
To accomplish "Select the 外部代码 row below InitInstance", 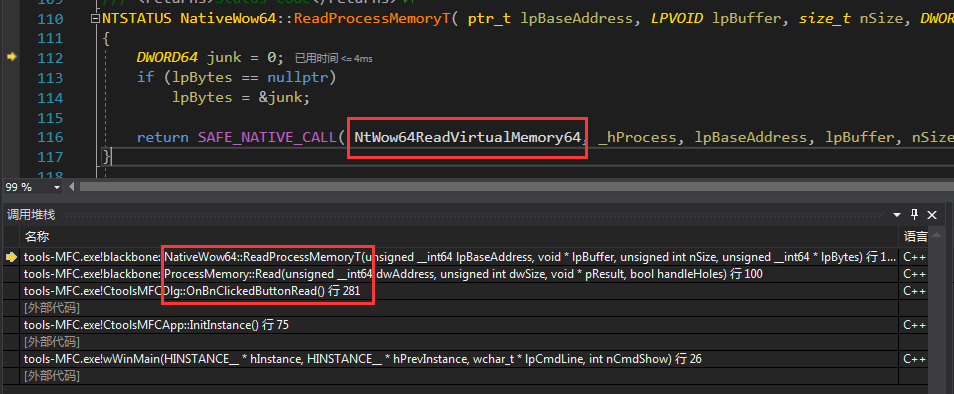I will coord(459,342).
